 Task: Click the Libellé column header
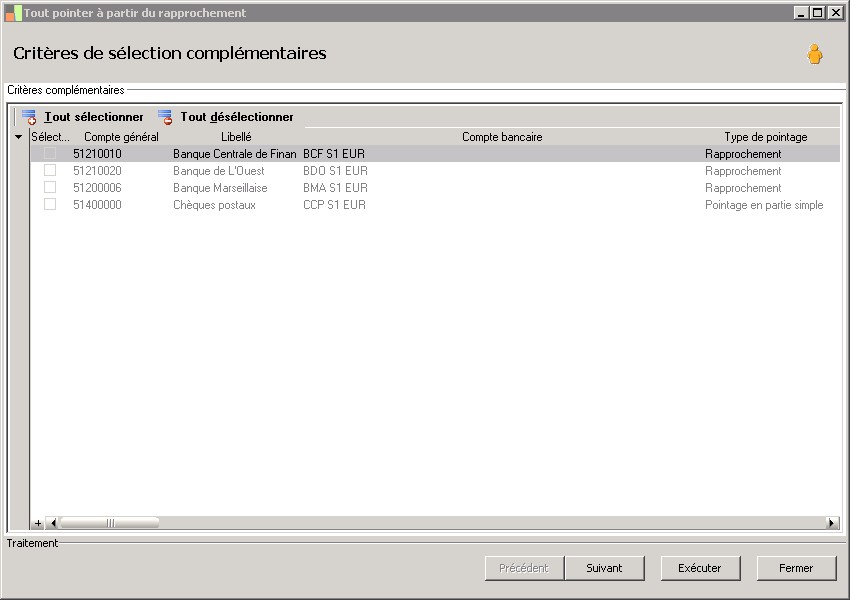(236, 137)
